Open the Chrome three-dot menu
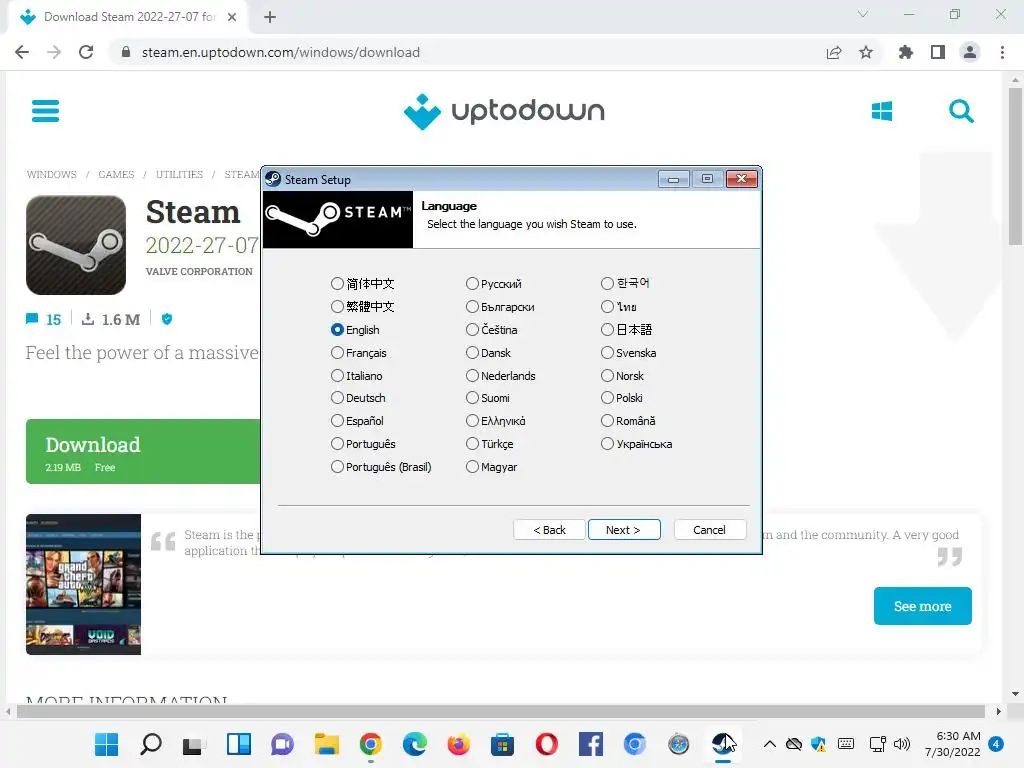Viewport: 1024px width, 768px height. pyautogui.click(x=1002, y=52)
